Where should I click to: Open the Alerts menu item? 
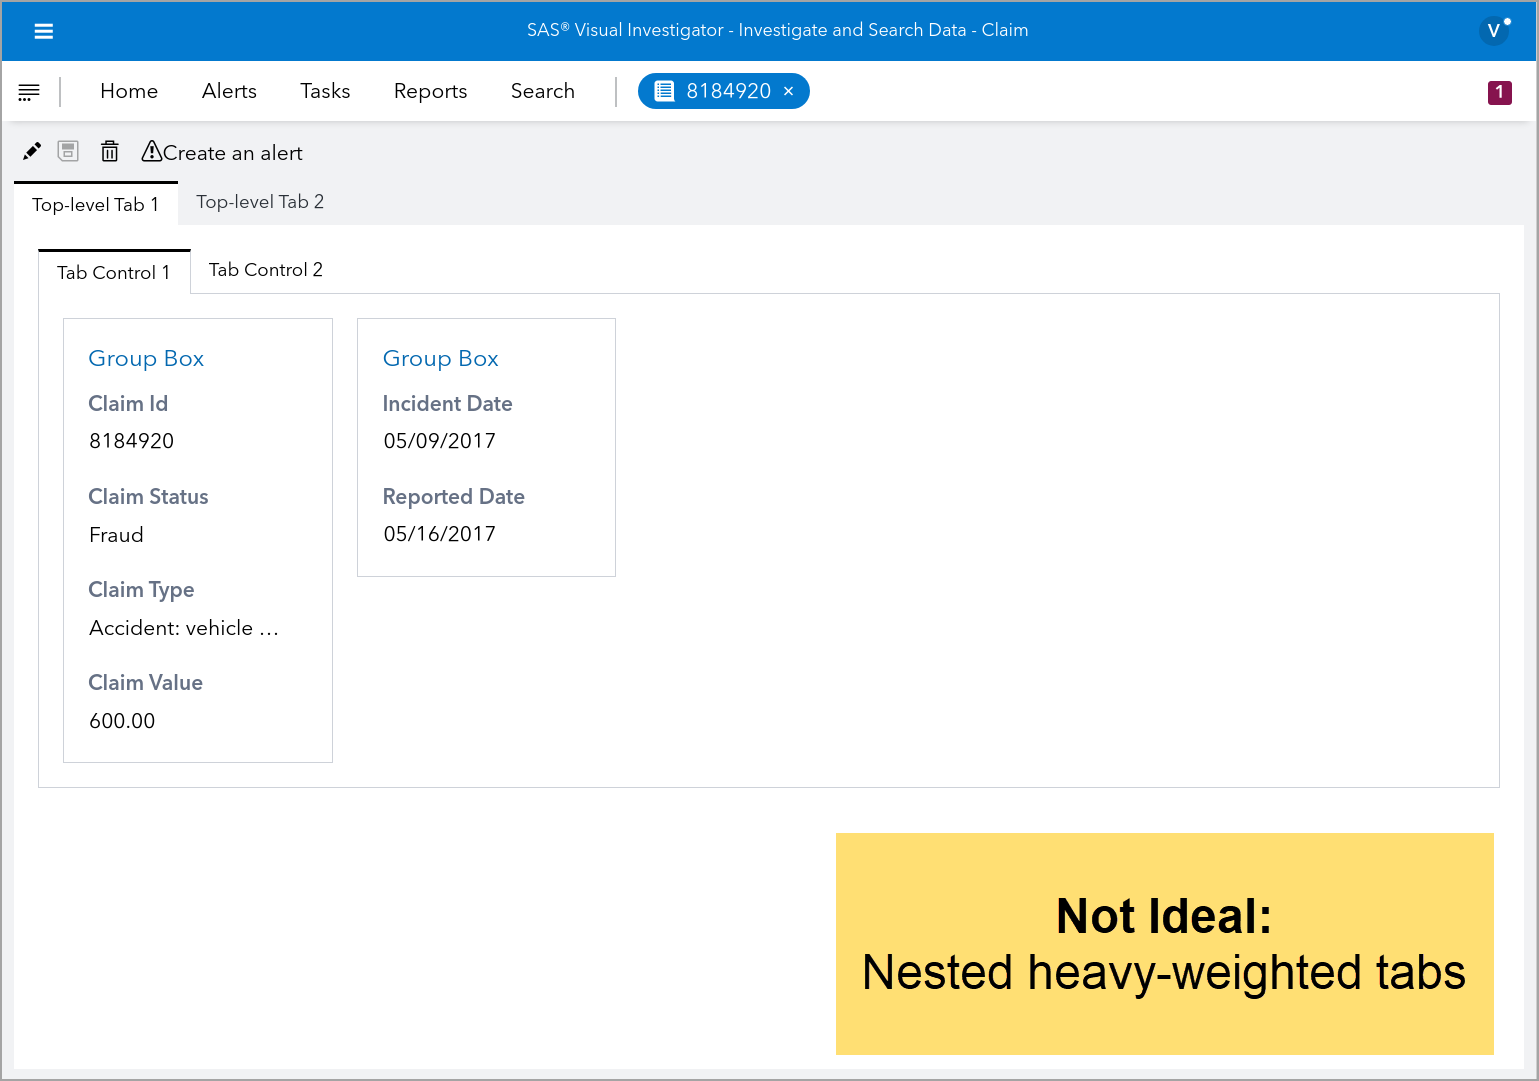[x=229, y=91]
